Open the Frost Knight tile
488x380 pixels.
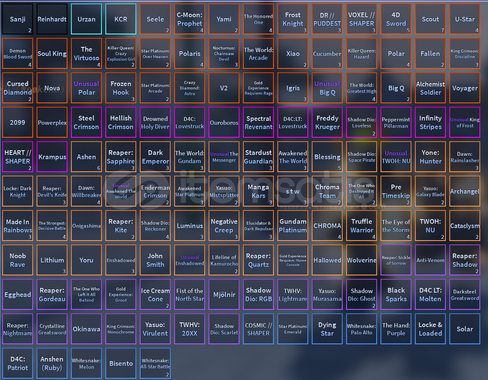point(293,19)
